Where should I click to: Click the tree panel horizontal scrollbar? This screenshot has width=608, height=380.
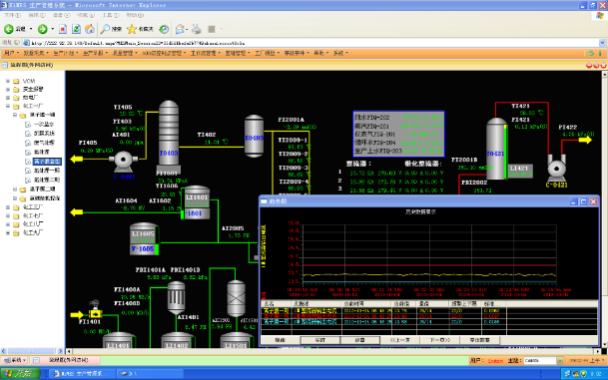pos(32,351)
